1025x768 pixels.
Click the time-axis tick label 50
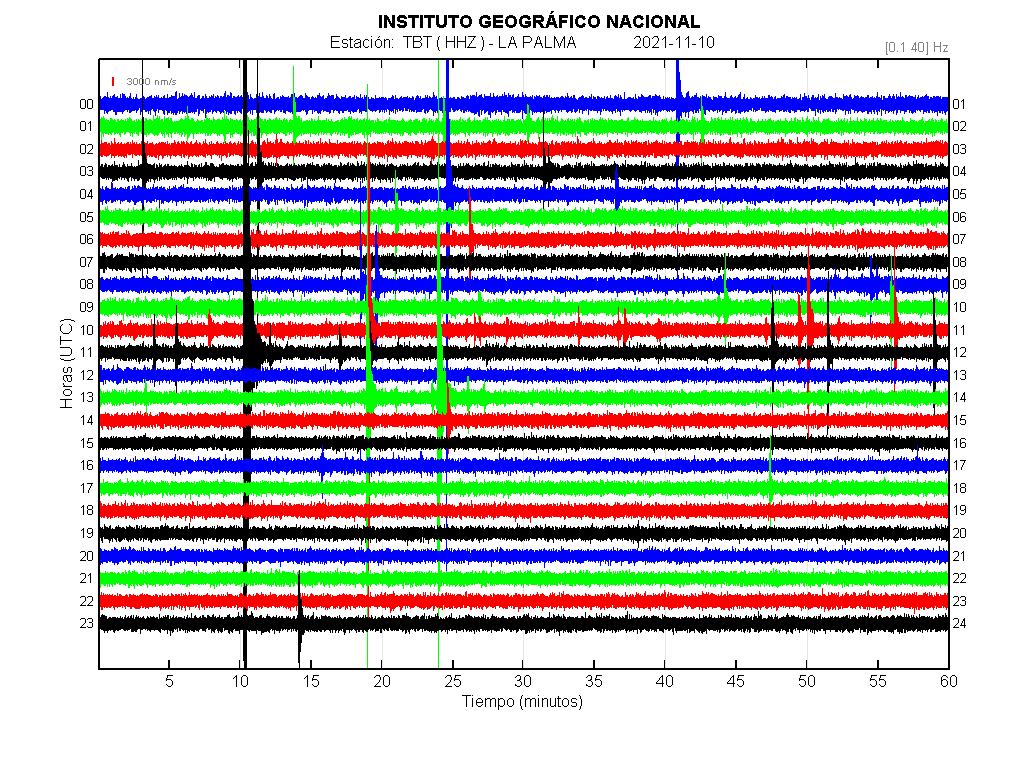[x=807, y=681]
